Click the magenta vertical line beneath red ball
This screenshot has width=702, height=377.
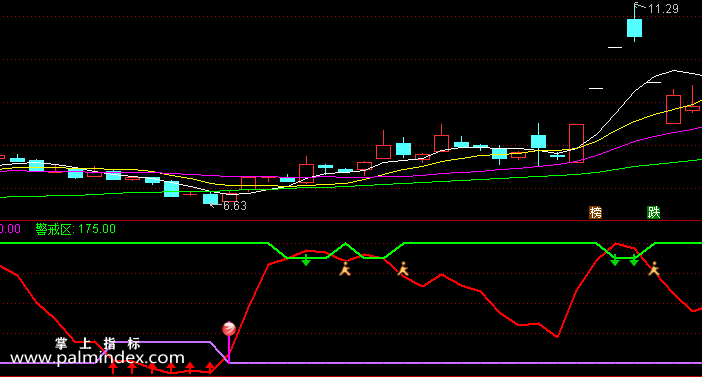(x=229, y=349)
